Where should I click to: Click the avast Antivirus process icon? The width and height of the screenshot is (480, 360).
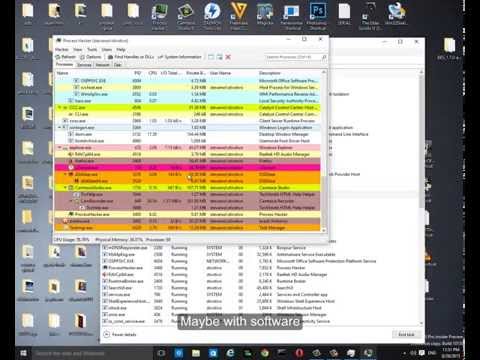(x=65, y=221)
